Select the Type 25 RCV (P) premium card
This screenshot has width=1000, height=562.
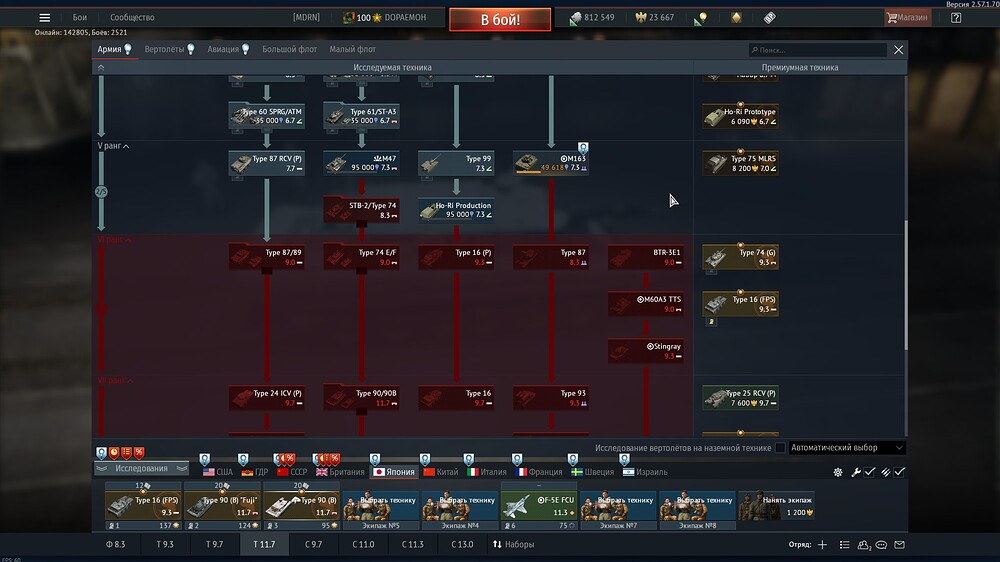[740, 398]
